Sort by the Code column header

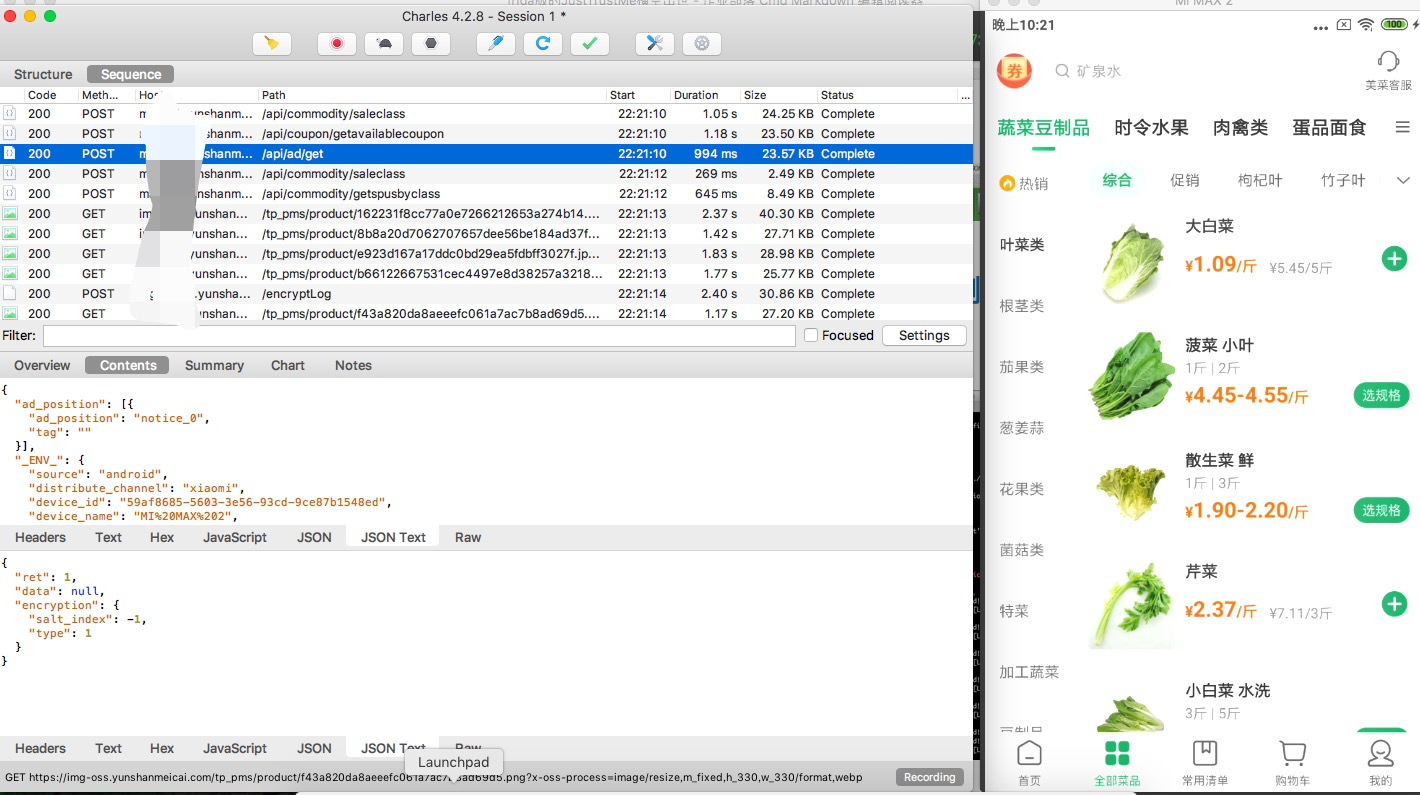pos(42,95)
